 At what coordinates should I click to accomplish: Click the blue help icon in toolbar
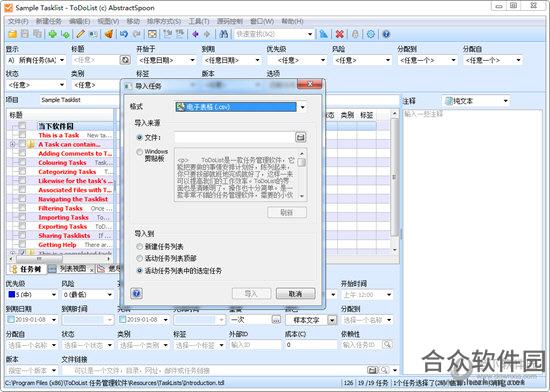point(386,34)
